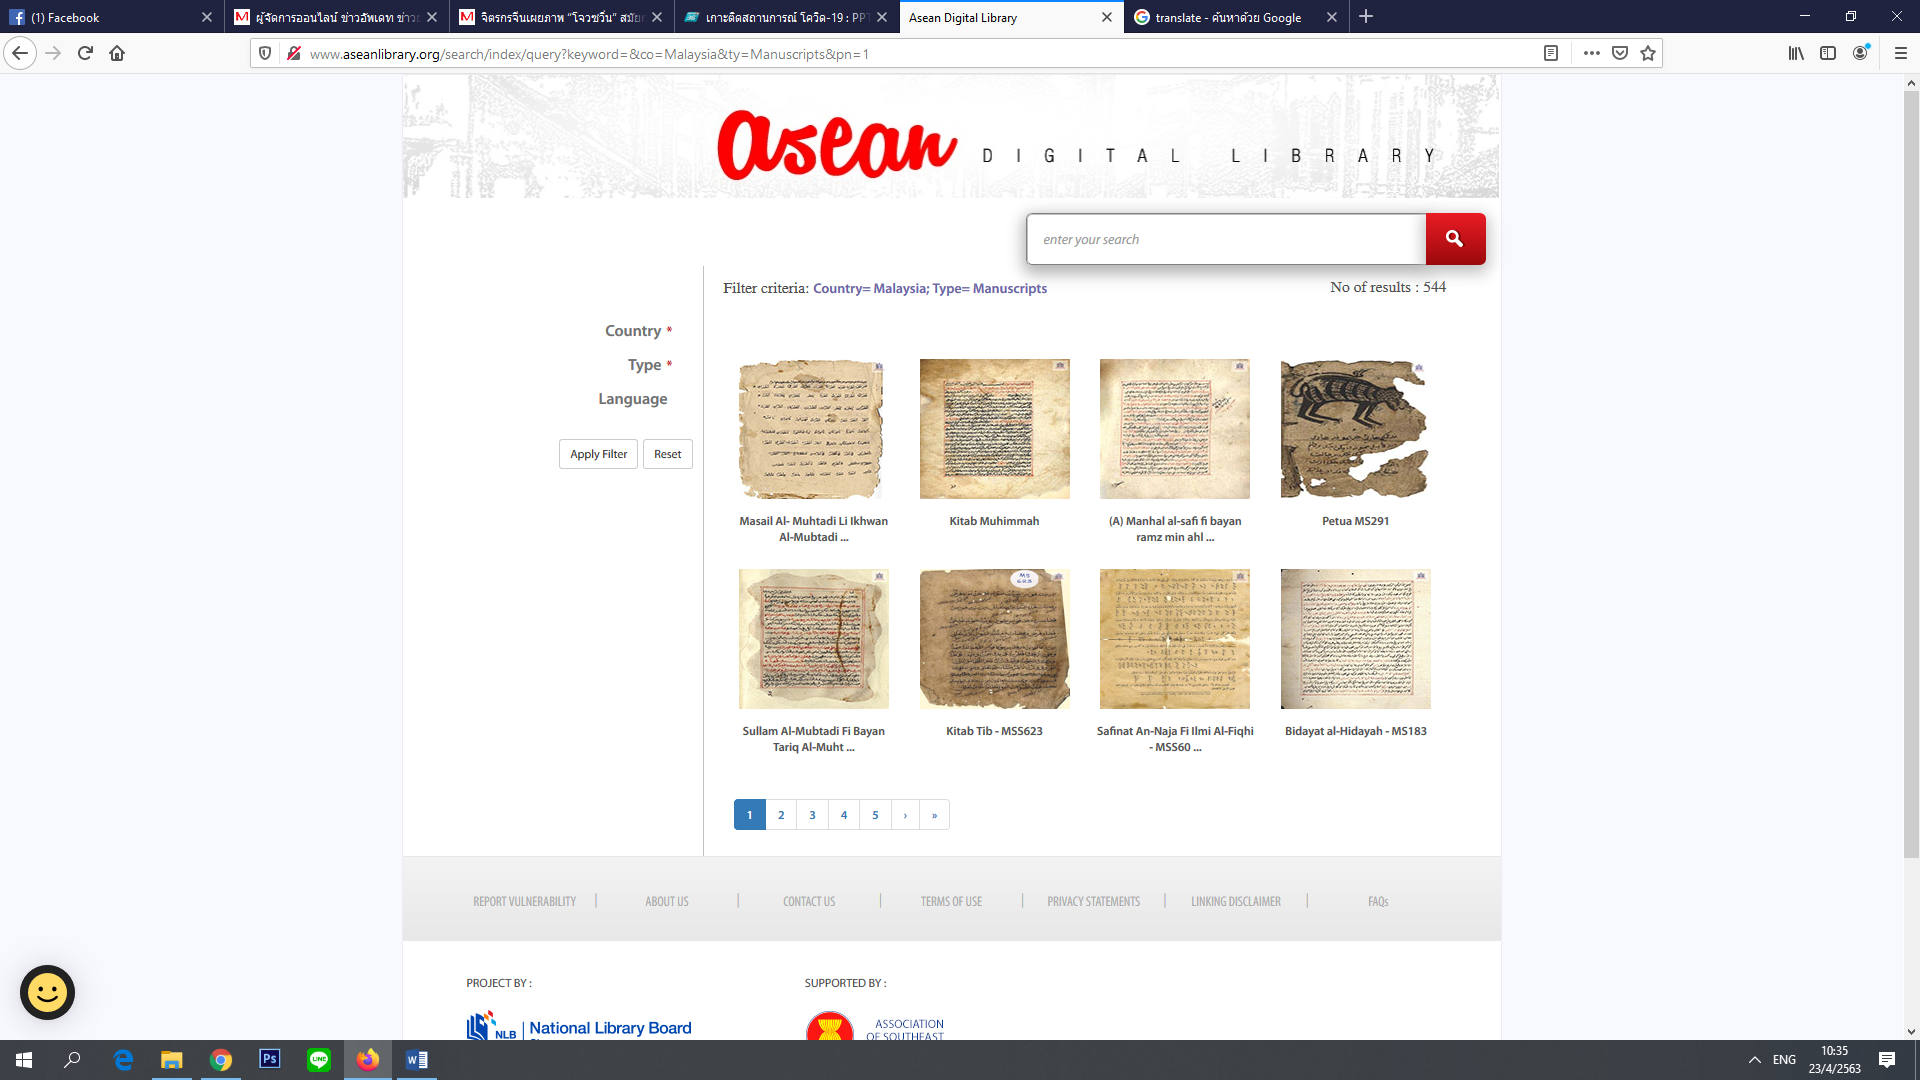Expand the Type filter section
This screenshot has height=1080, width=1920.
644,365
